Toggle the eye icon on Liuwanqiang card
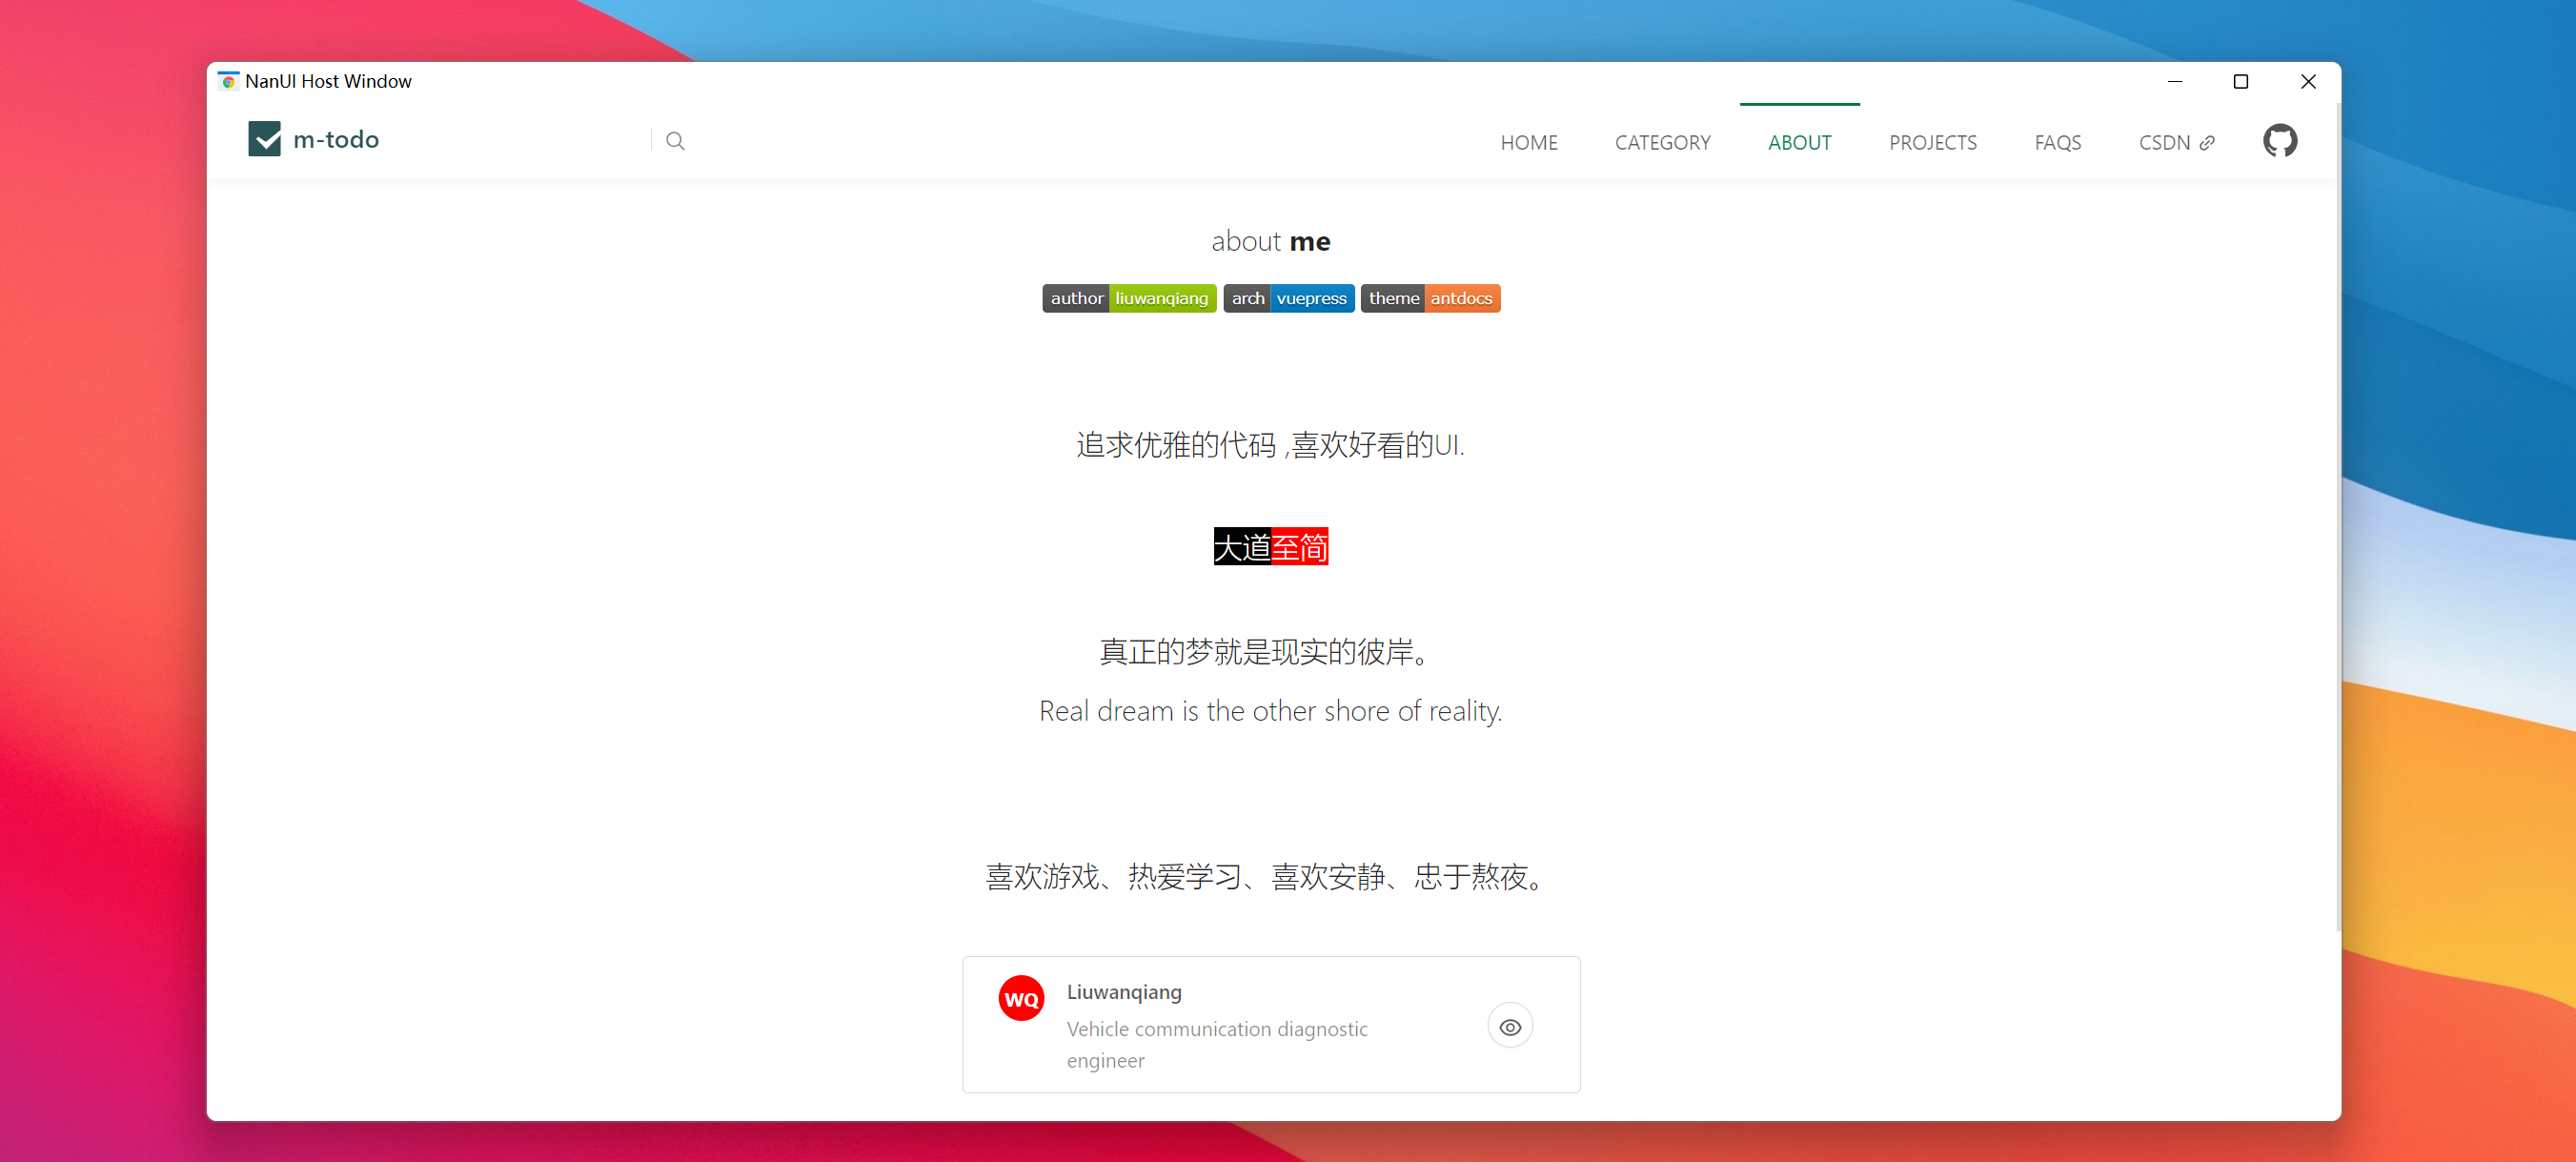The width and height of the screenshot is (2576, 1162). pyautogui.click(x=1509, y=1026)
